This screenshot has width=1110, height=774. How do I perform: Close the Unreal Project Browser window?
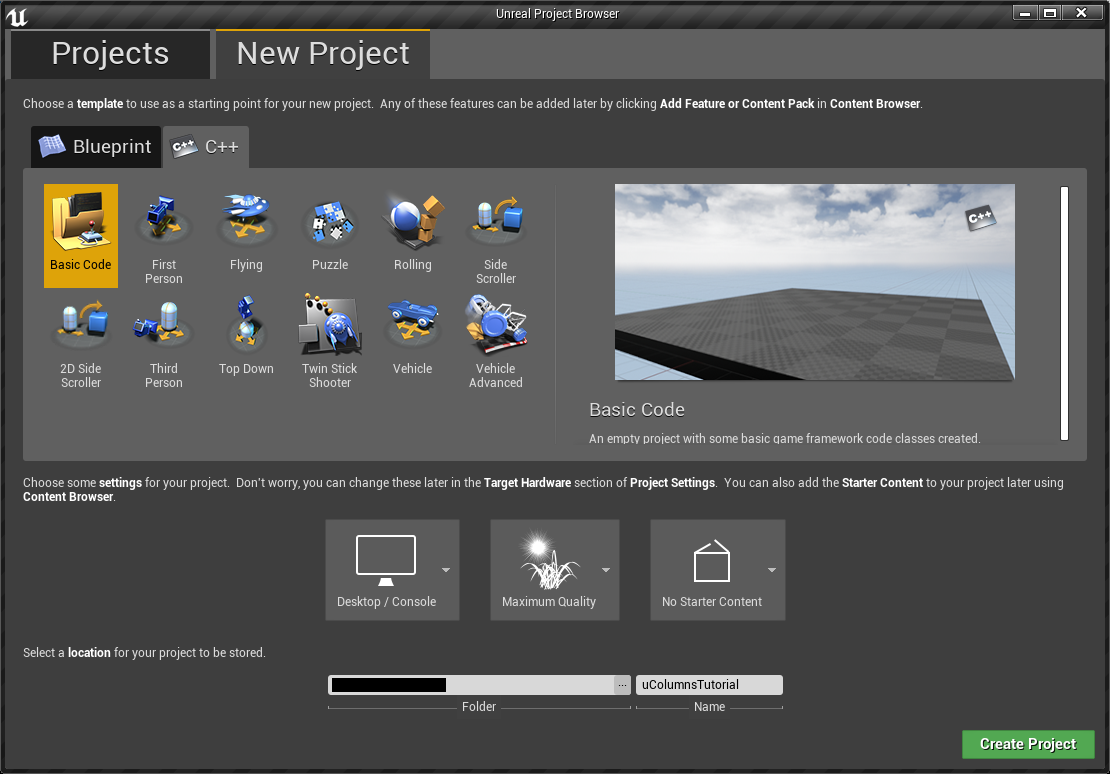(1081, 13)
